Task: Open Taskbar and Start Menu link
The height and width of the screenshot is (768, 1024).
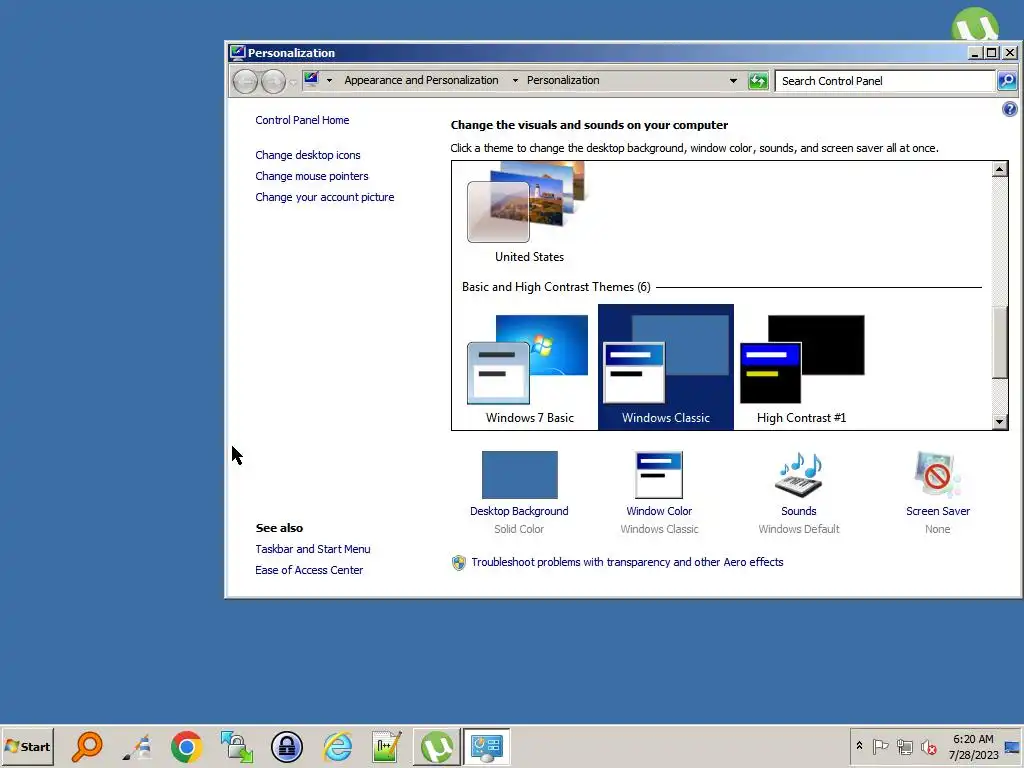Action: click(x=312, y=549)
